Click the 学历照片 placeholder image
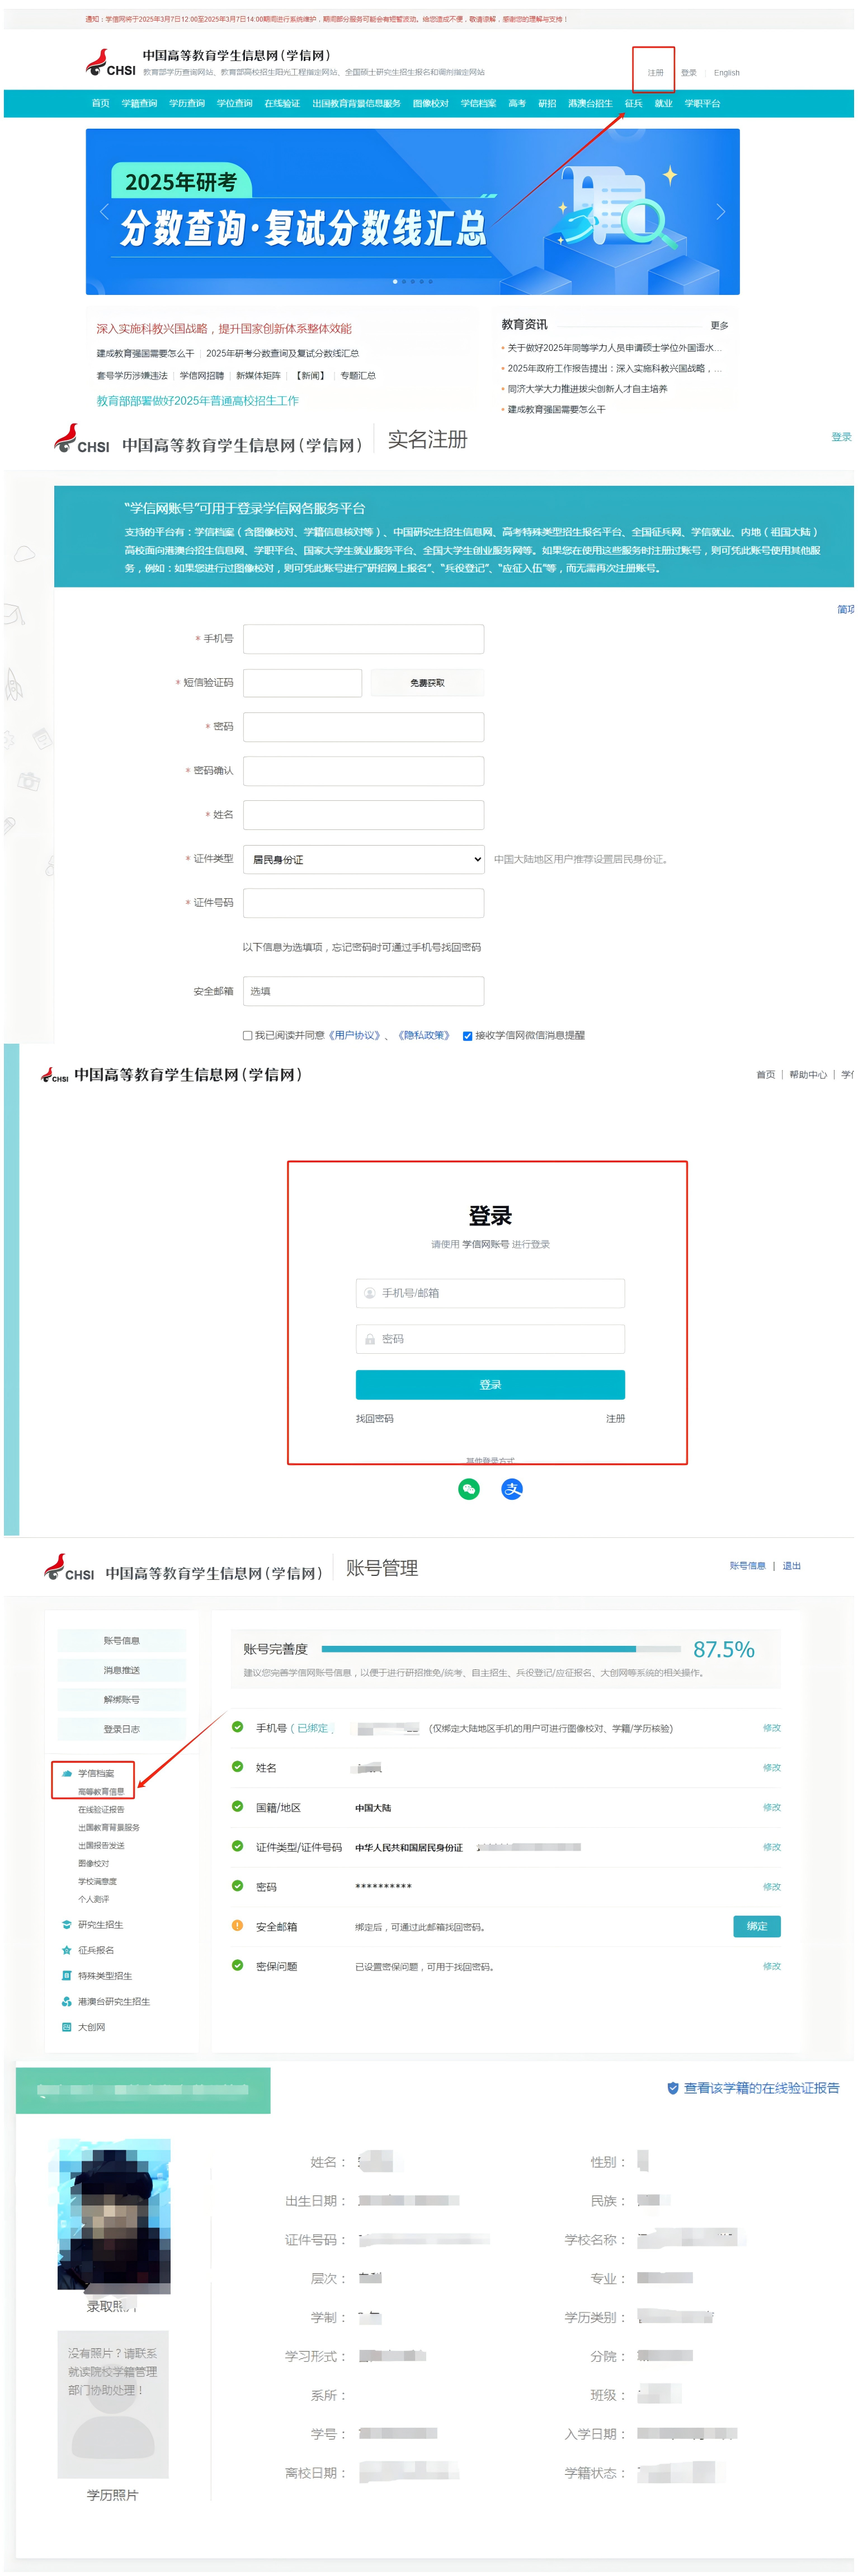The height and width of the screenshot is (2576, 858). point(112,2404)
